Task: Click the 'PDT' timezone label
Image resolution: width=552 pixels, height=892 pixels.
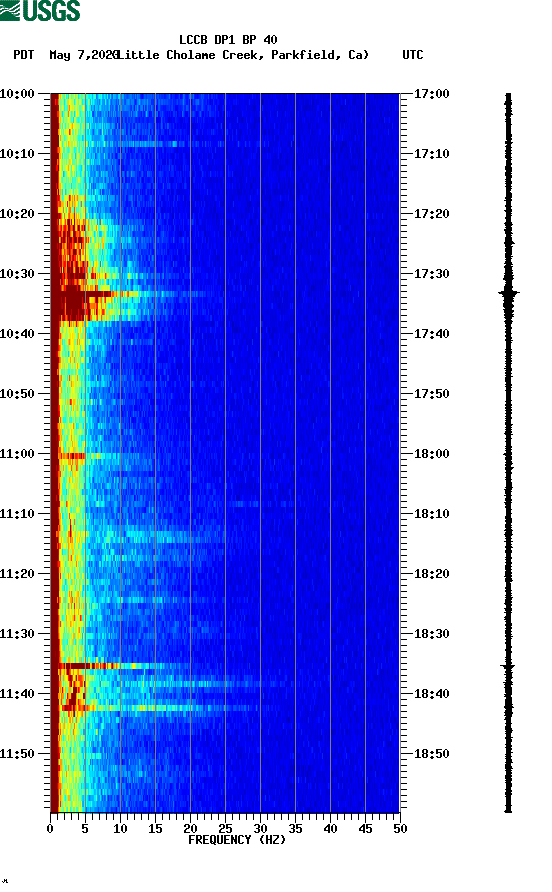Action: (x=24, y=55)
